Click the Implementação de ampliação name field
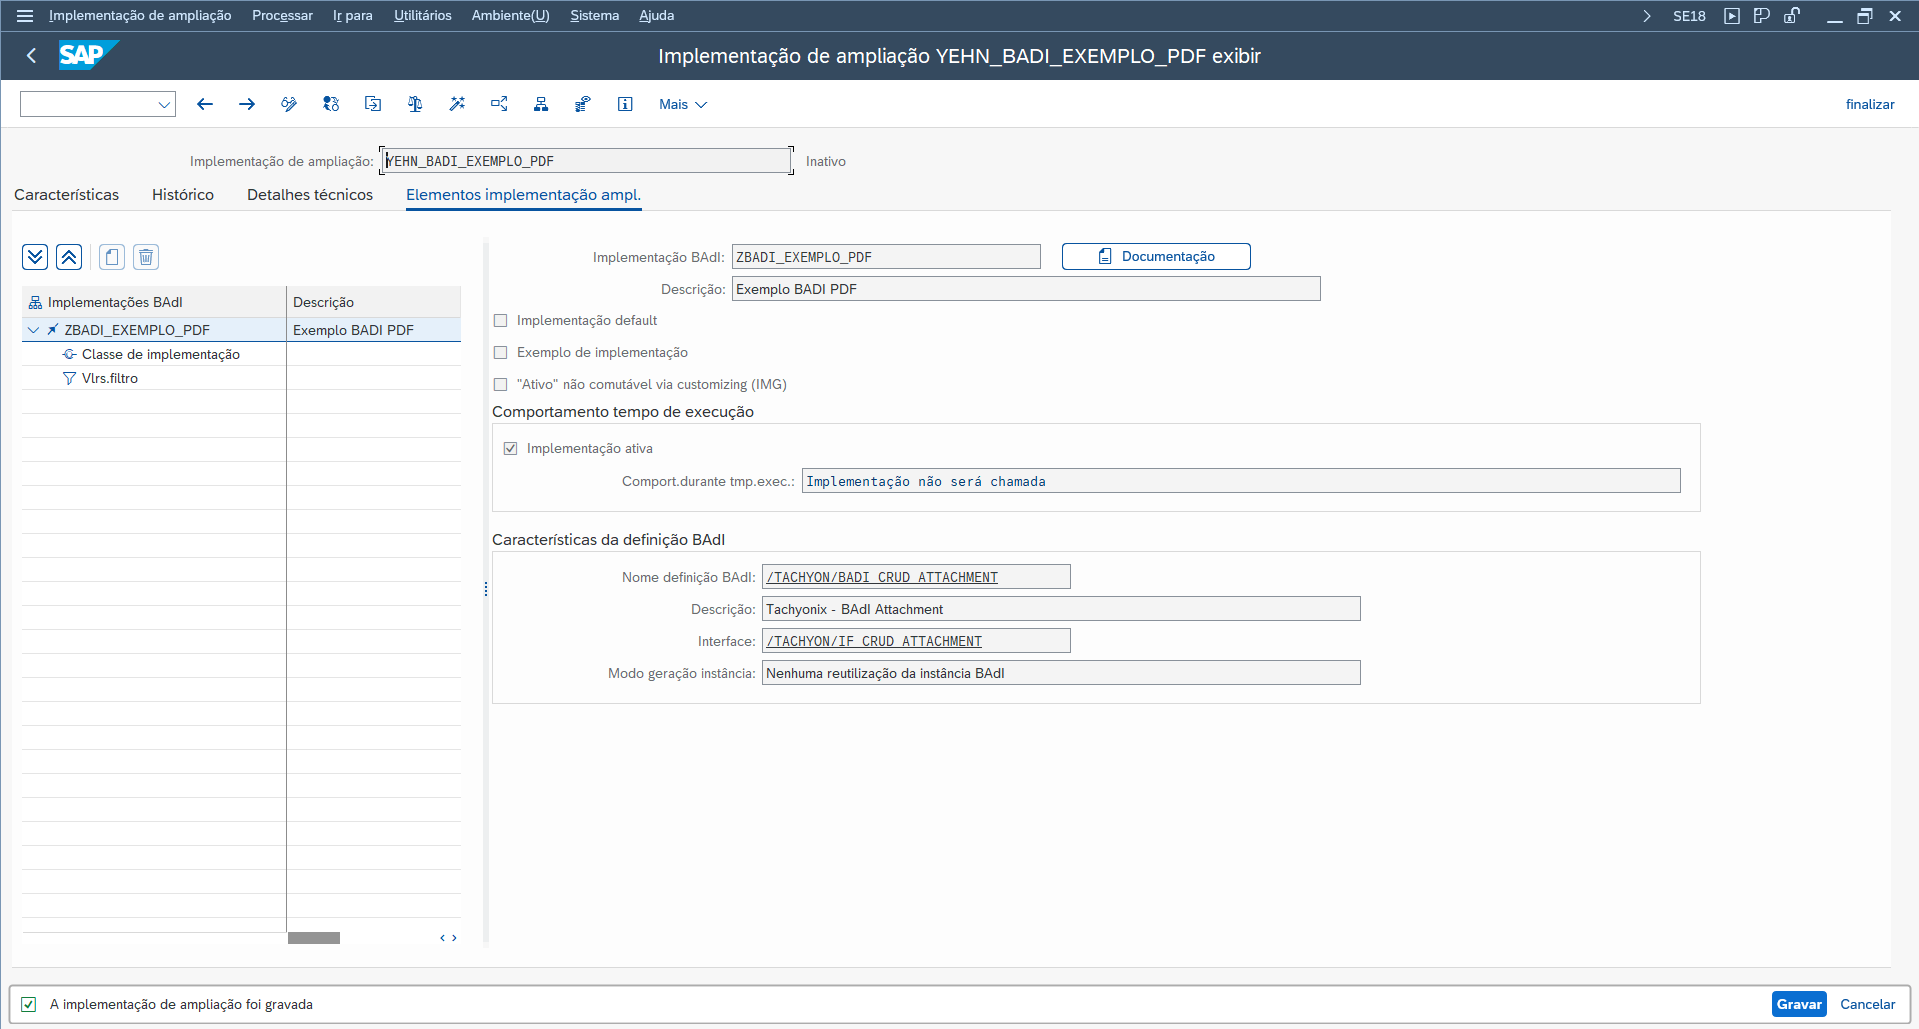The image size is (1919, 1029). pos(586,161)
